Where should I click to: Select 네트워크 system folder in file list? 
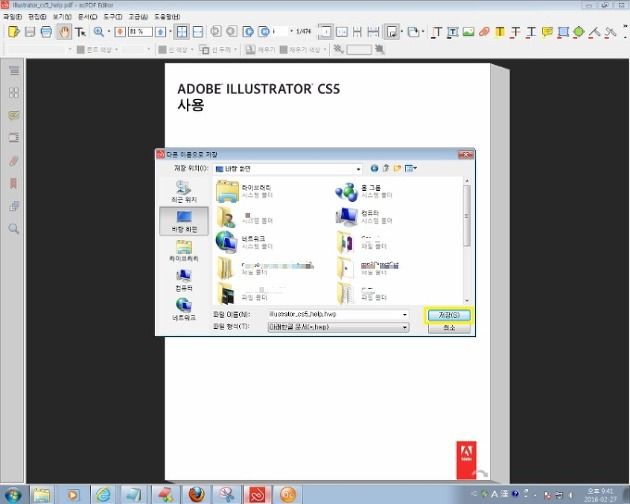click(244, 242)
